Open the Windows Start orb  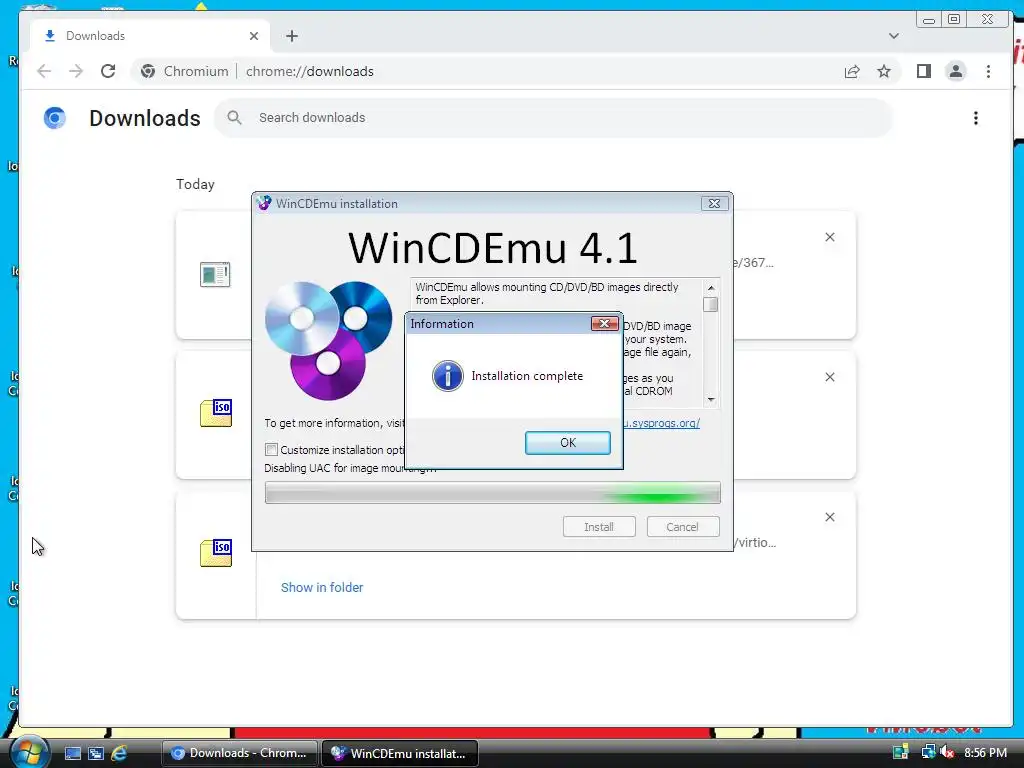tap(29, 752)
